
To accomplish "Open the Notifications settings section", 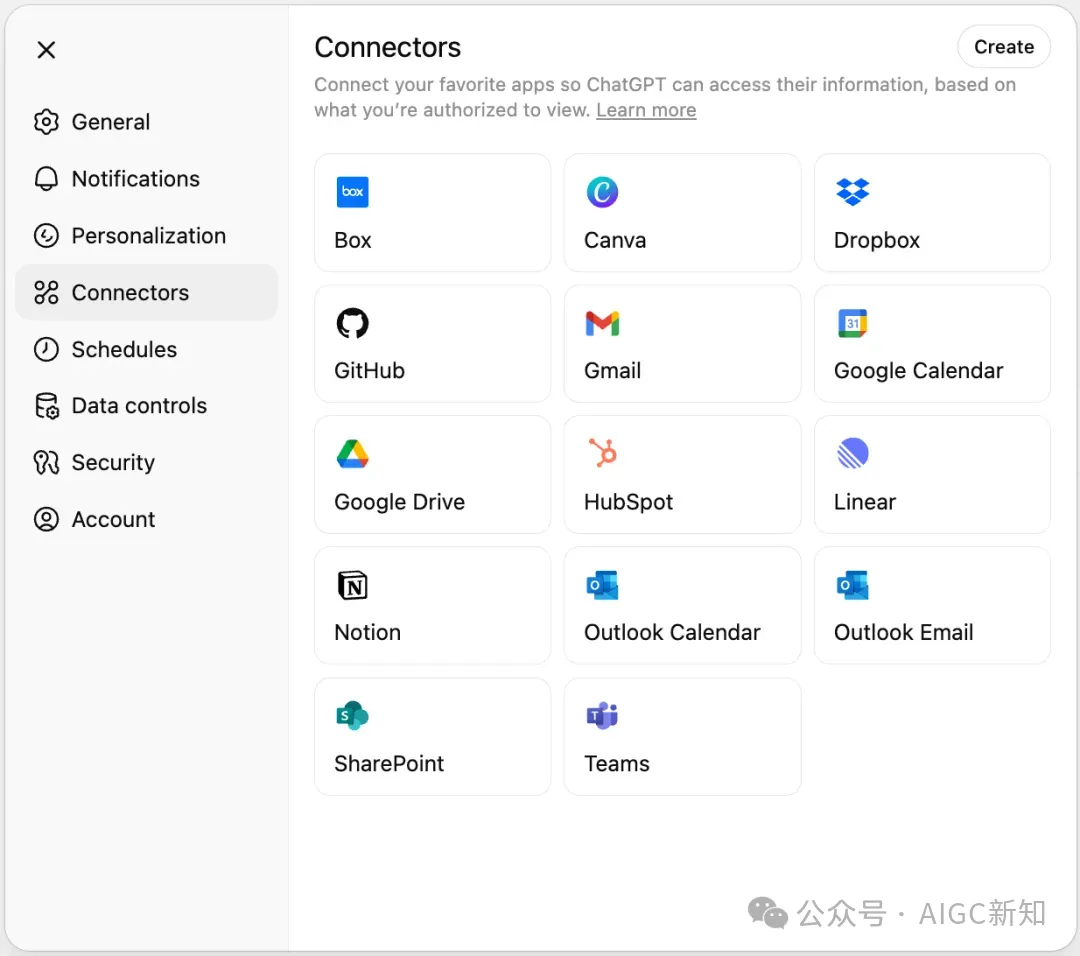I will tap(135, 179).
